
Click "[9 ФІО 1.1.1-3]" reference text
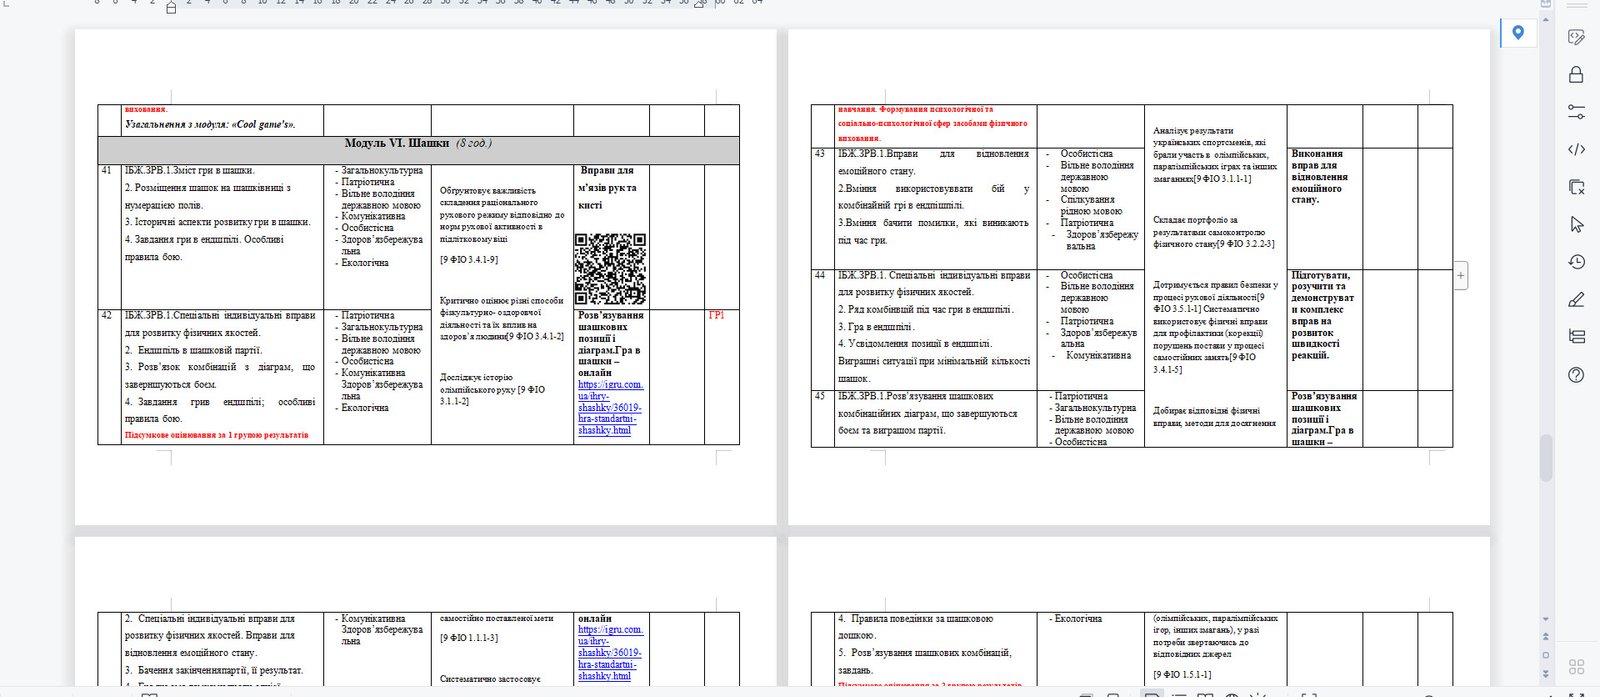tap(469, 638)
